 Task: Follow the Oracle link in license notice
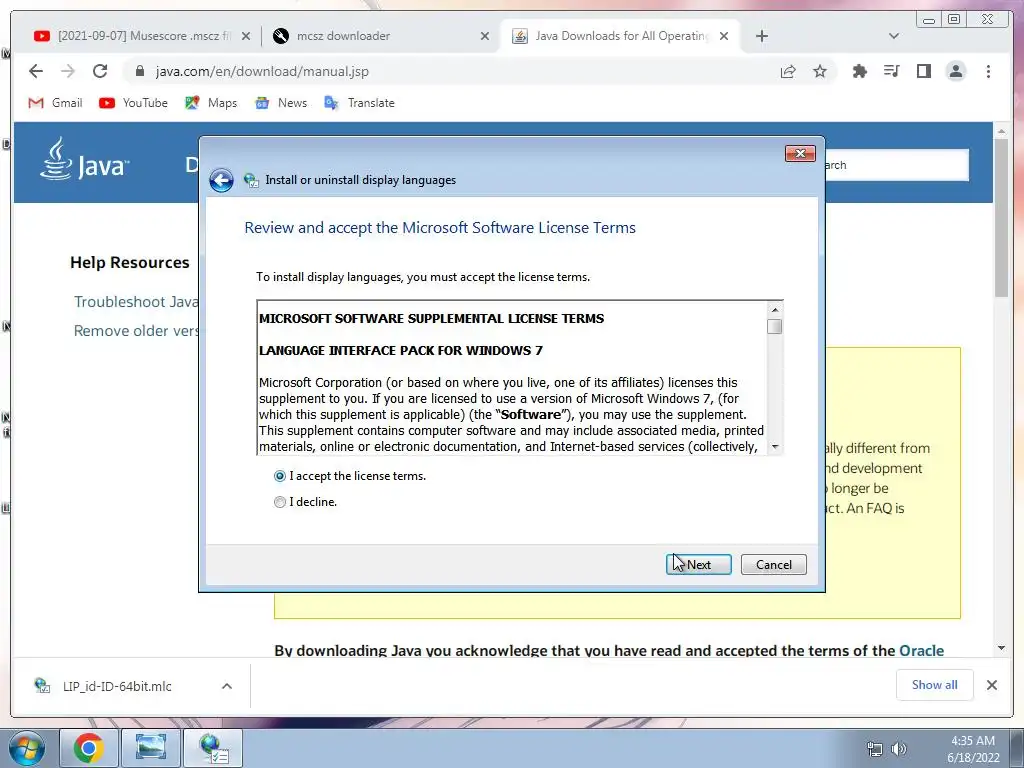coord(921,650)
